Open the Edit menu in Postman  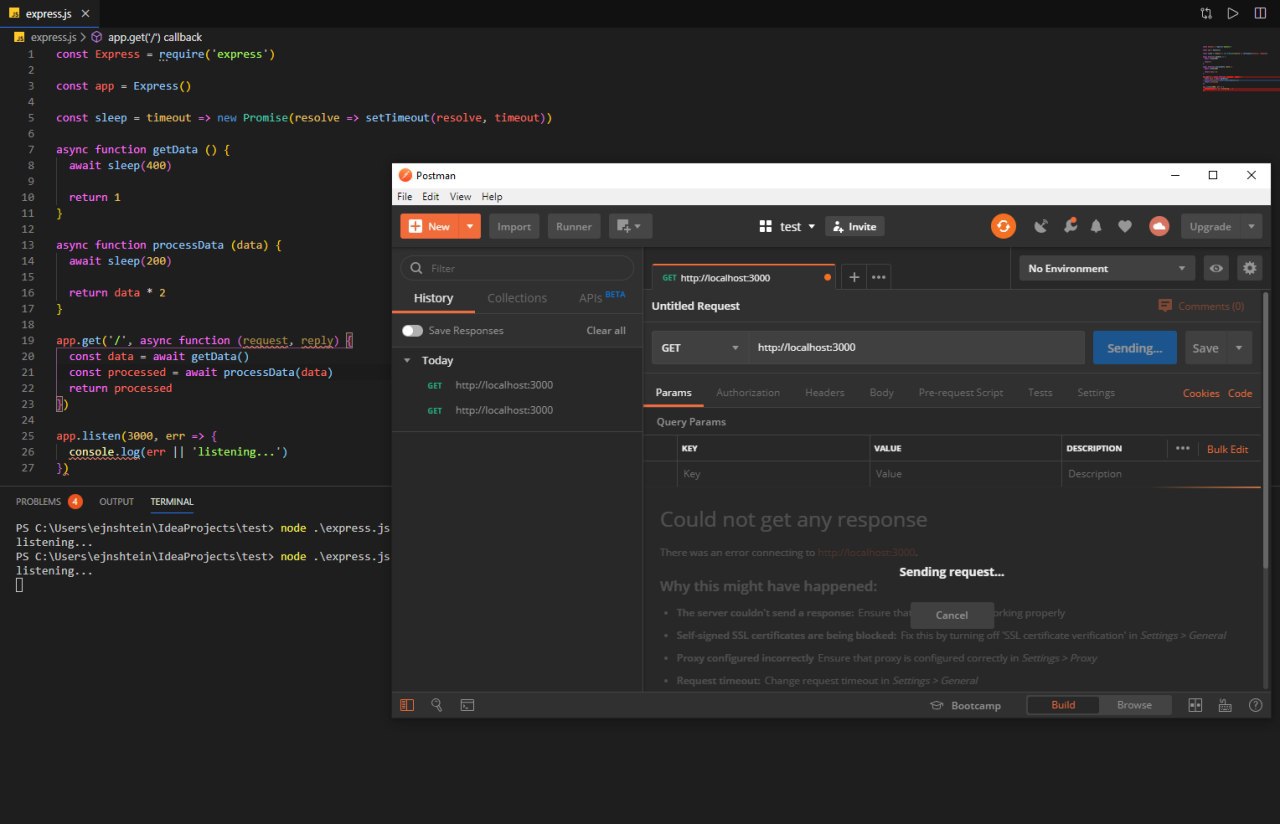431,196
